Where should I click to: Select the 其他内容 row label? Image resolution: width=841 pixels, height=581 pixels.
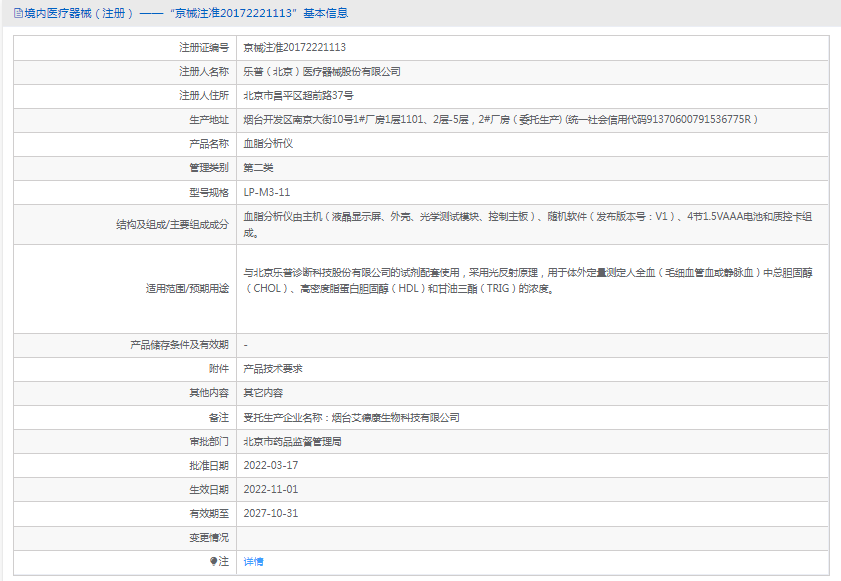[x=209, y=393]
